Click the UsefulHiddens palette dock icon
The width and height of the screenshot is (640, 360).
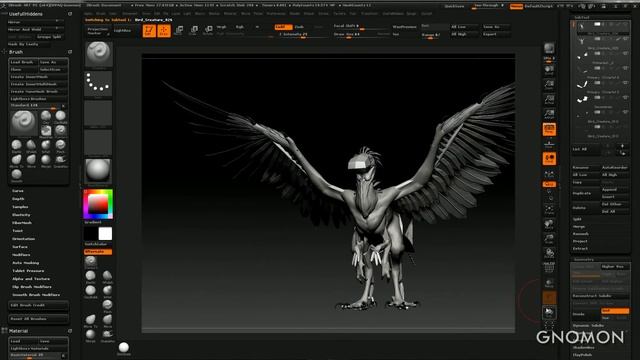(x=70, y=14)
